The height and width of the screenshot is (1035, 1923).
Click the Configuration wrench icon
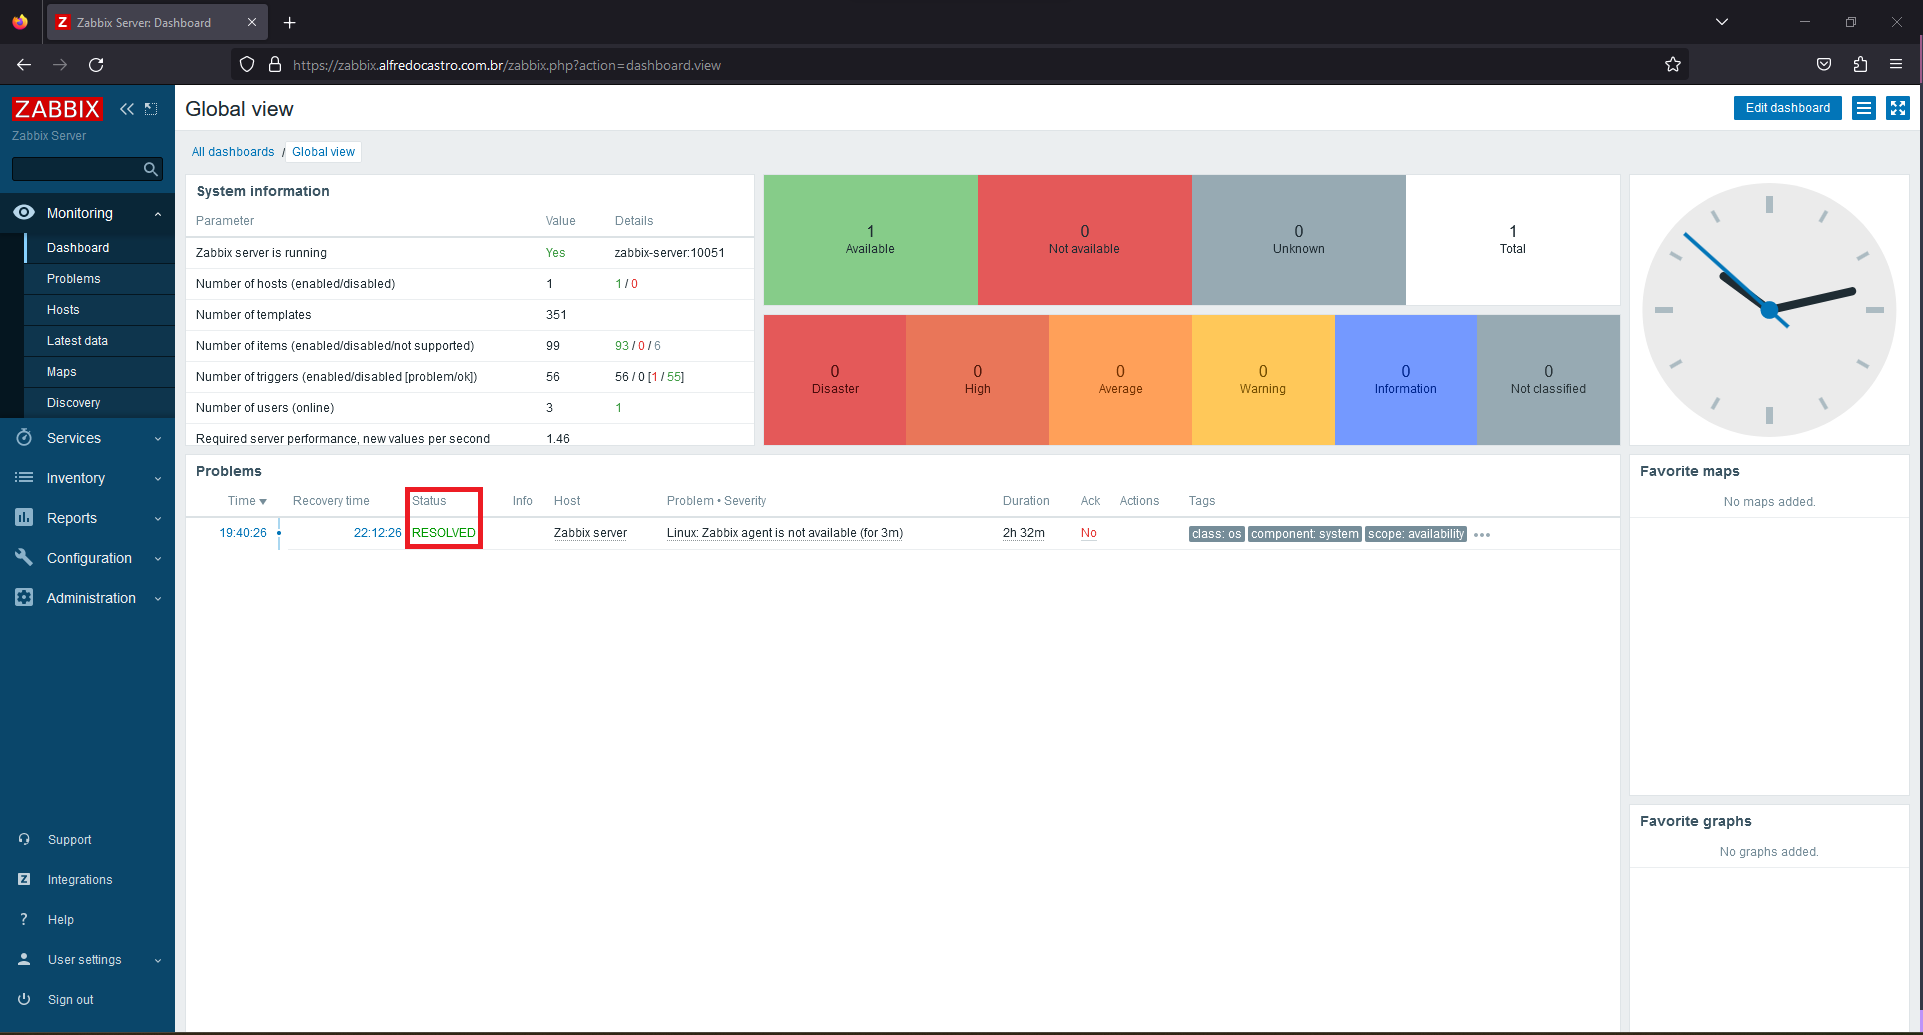coord(24,558)
